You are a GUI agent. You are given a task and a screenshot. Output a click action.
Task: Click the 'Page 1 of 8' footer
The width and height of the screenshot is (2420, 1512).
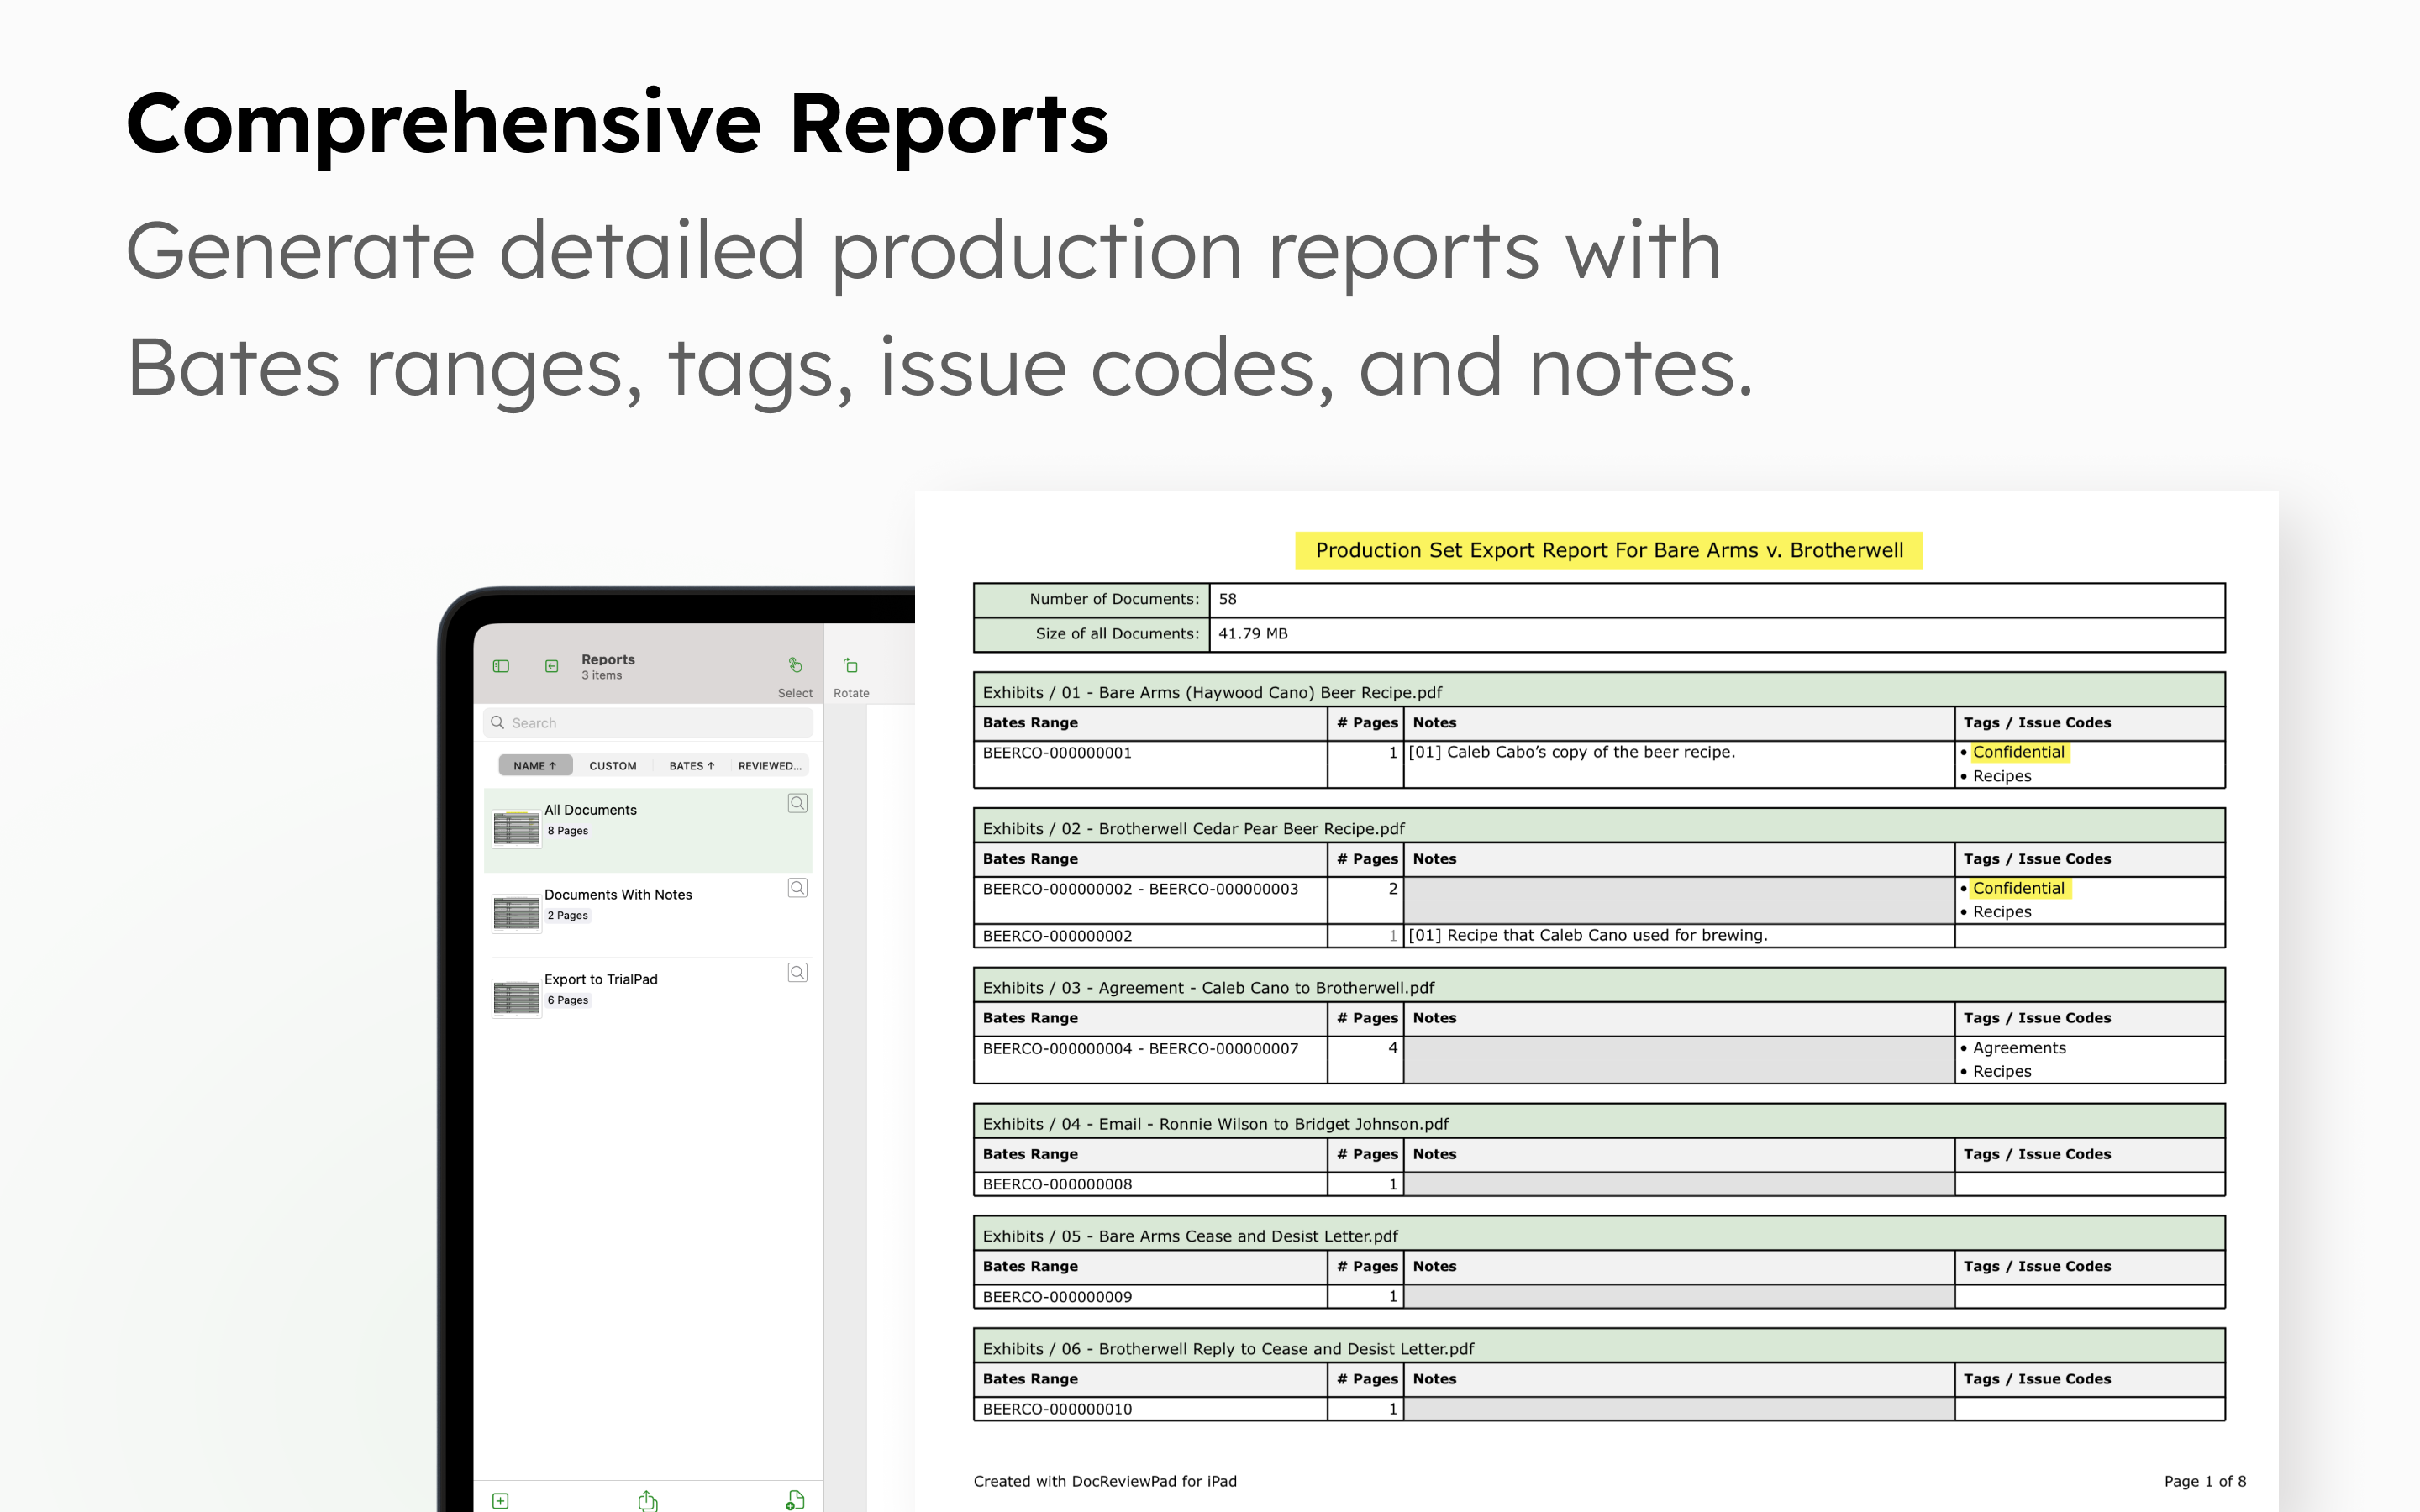(2205, 1481)
